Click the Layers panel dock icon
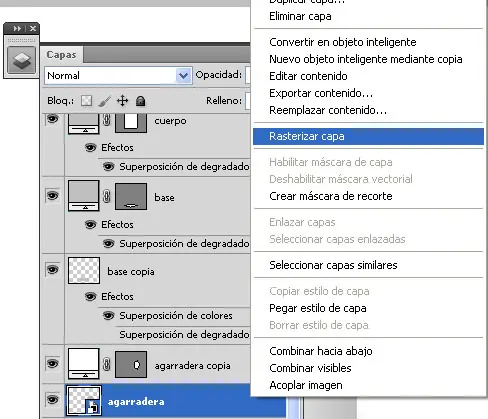The height and width of the screenshot is (419, 488). [21, 60]
